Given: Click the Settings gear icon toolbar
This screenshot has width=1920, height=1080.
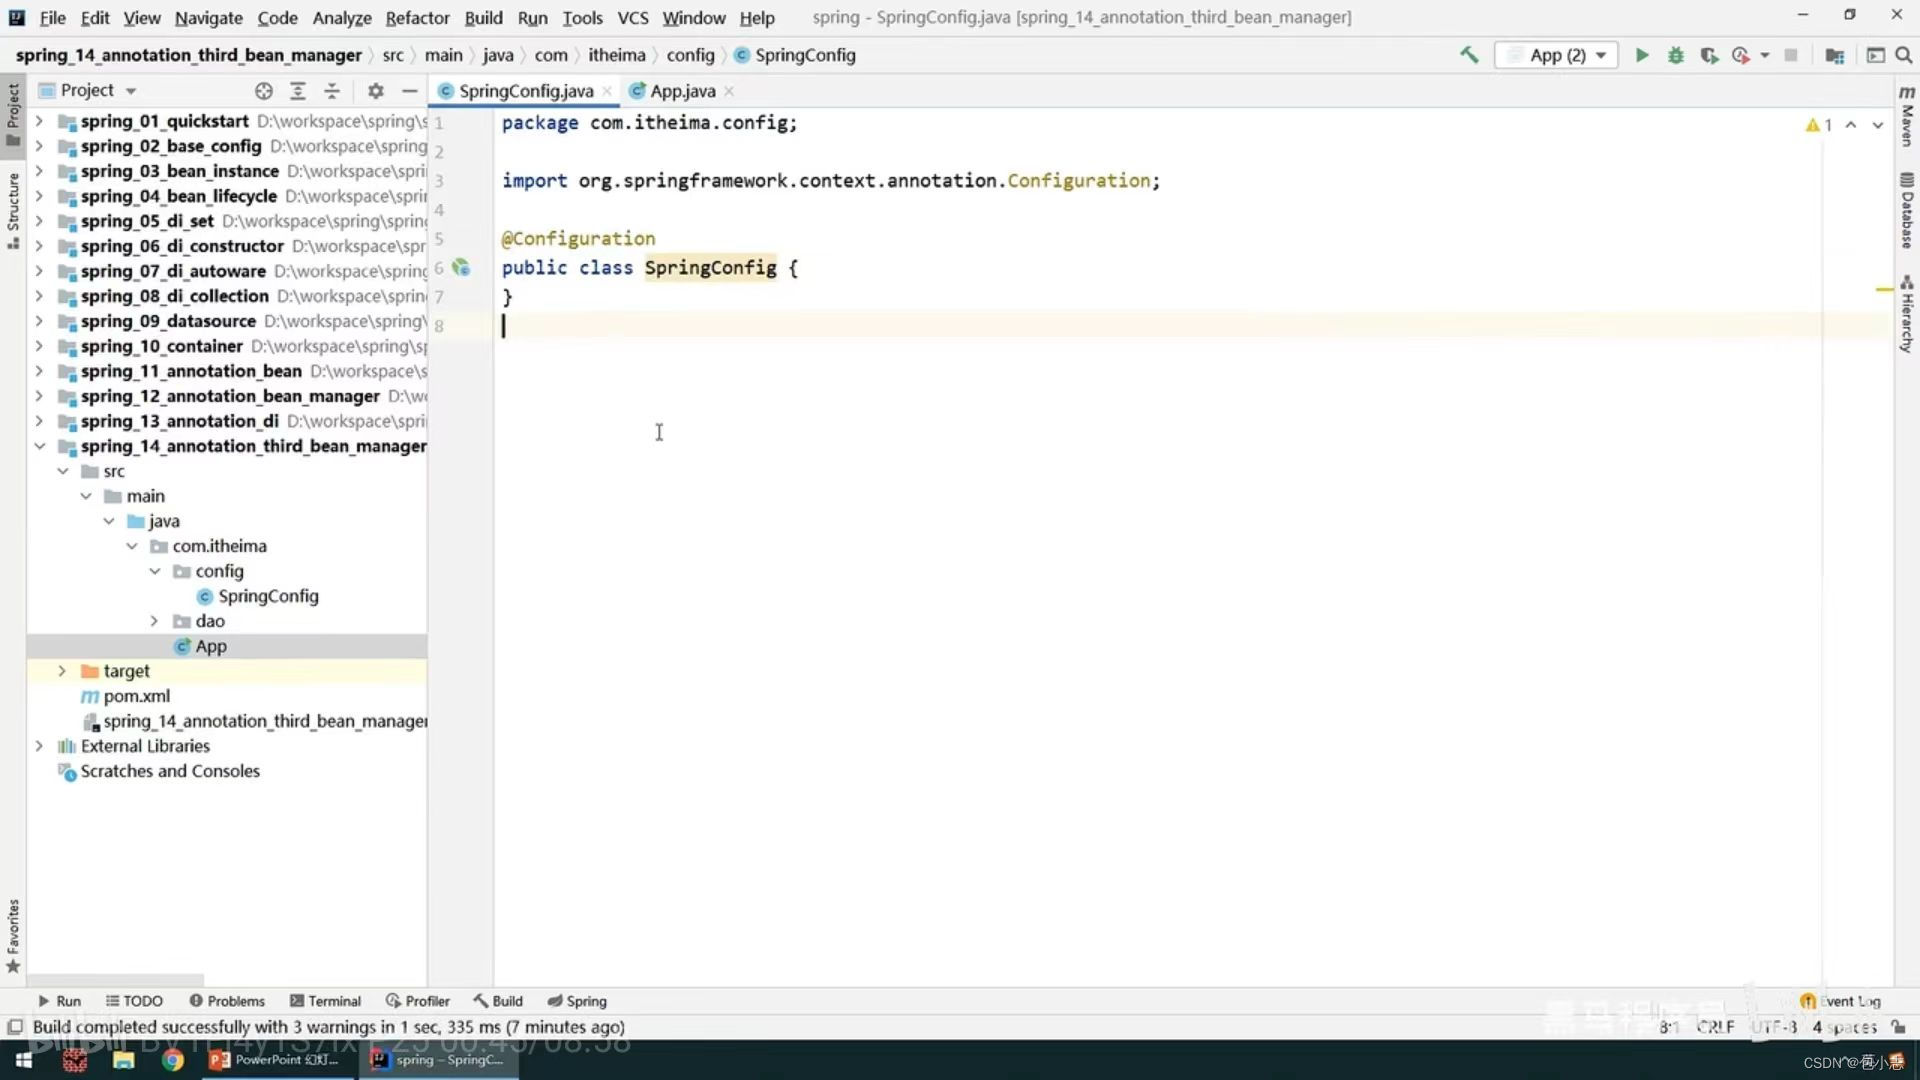Looking at the screenshot, I should point(376,90).
